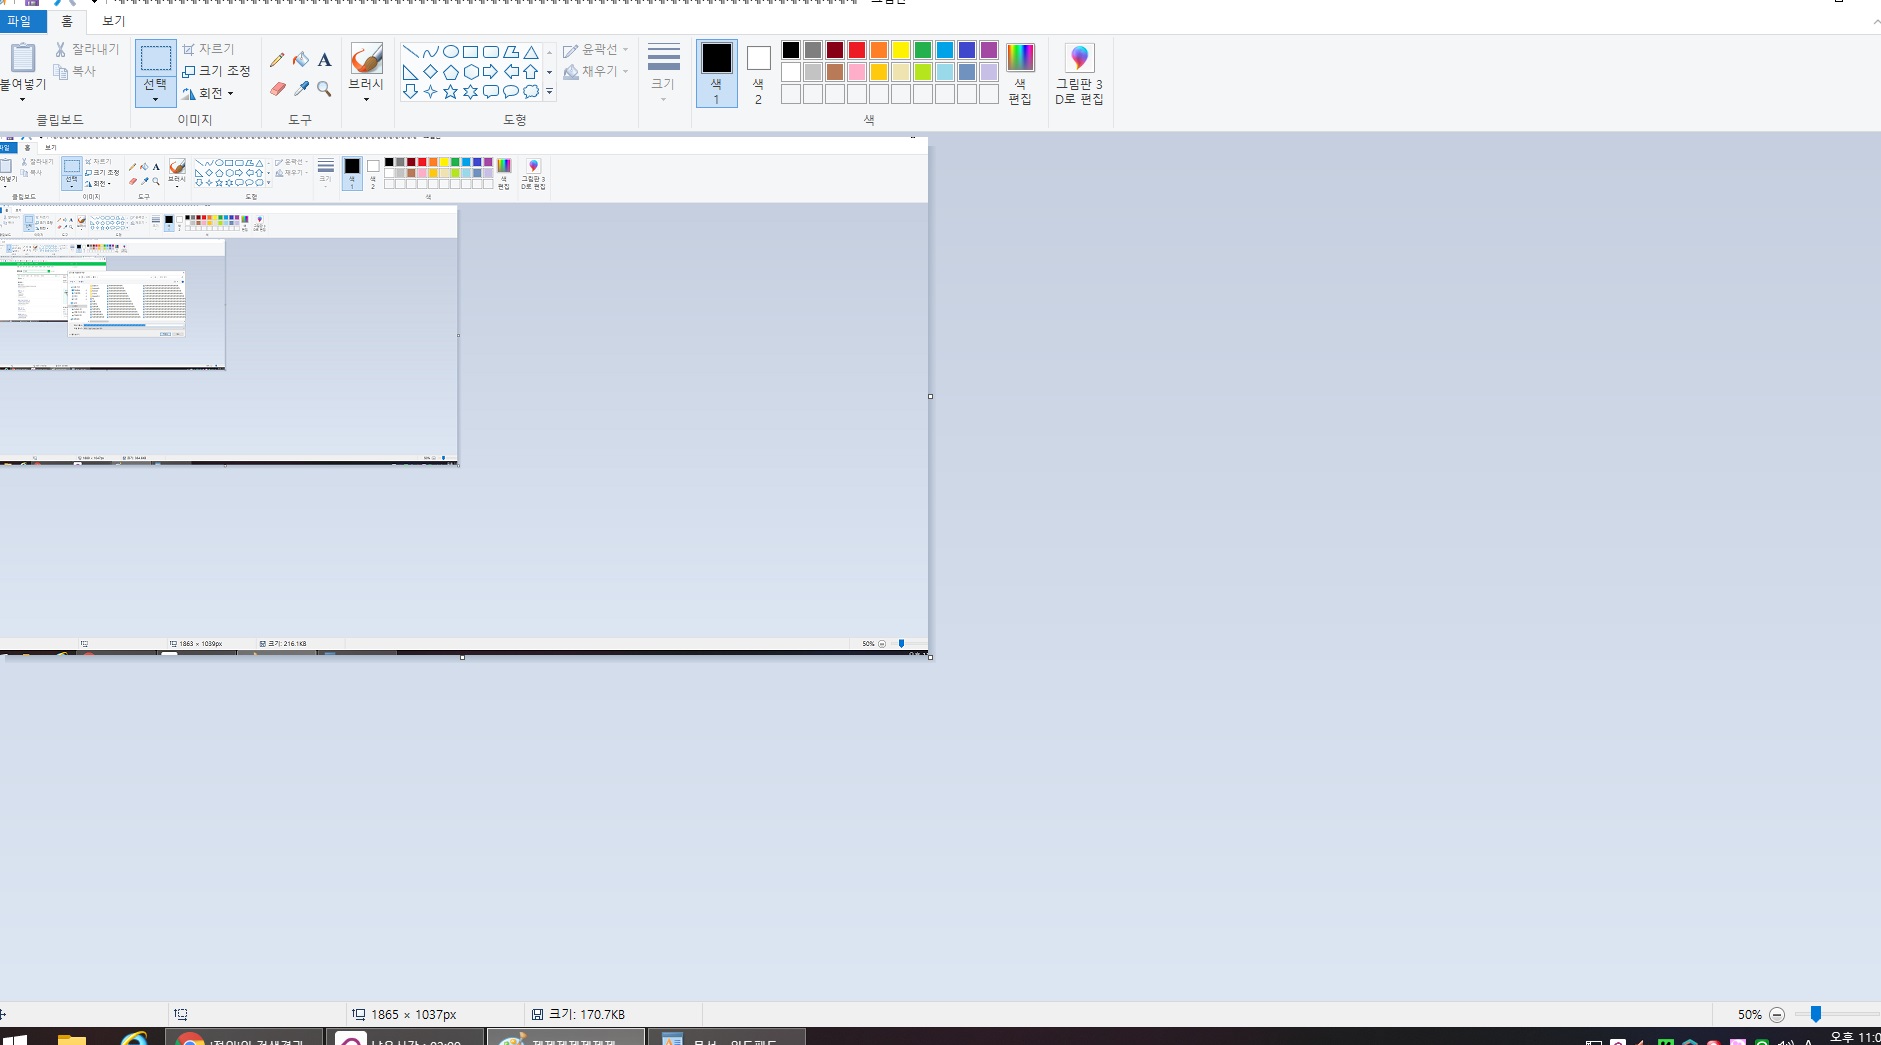The height and width of the screenshot is (1045, 1881).
Task: Choose the Right triangle shape
Action: [411, 72]
